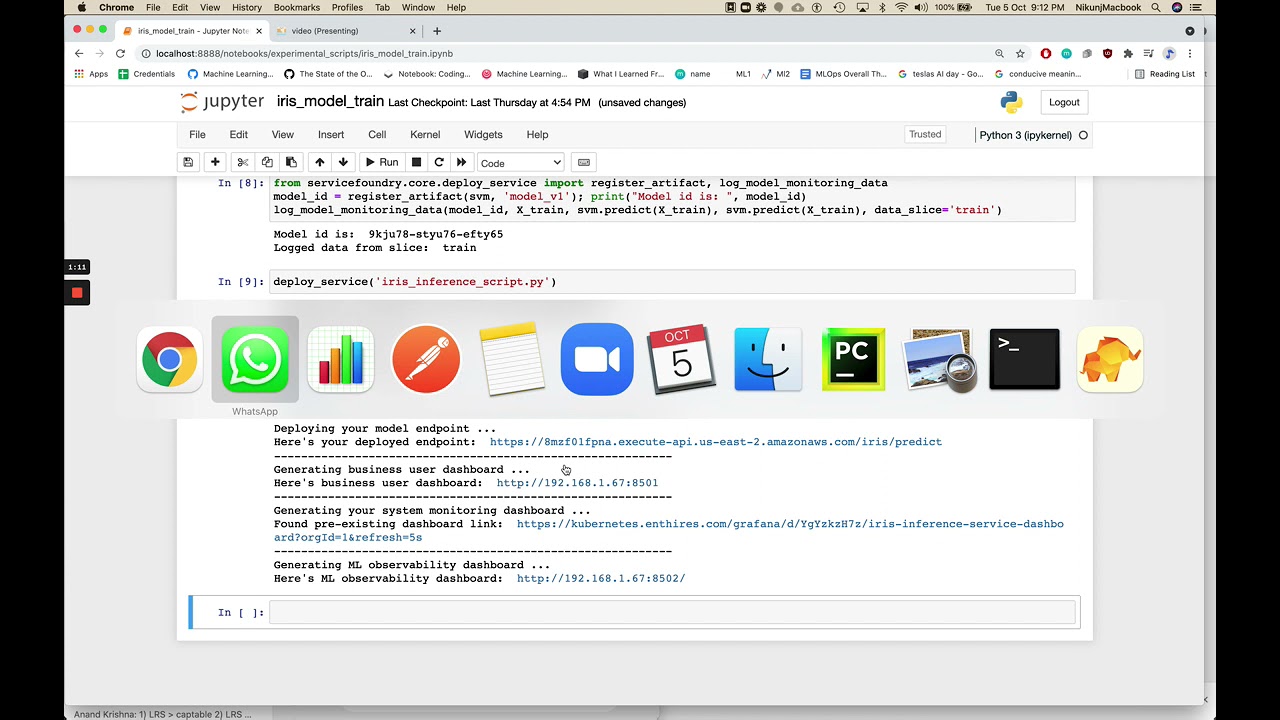Viewport: 1280px width, 720px height.
Task: Click Python 3 (ipykernel) kernel name
Action: point(1025,135)
